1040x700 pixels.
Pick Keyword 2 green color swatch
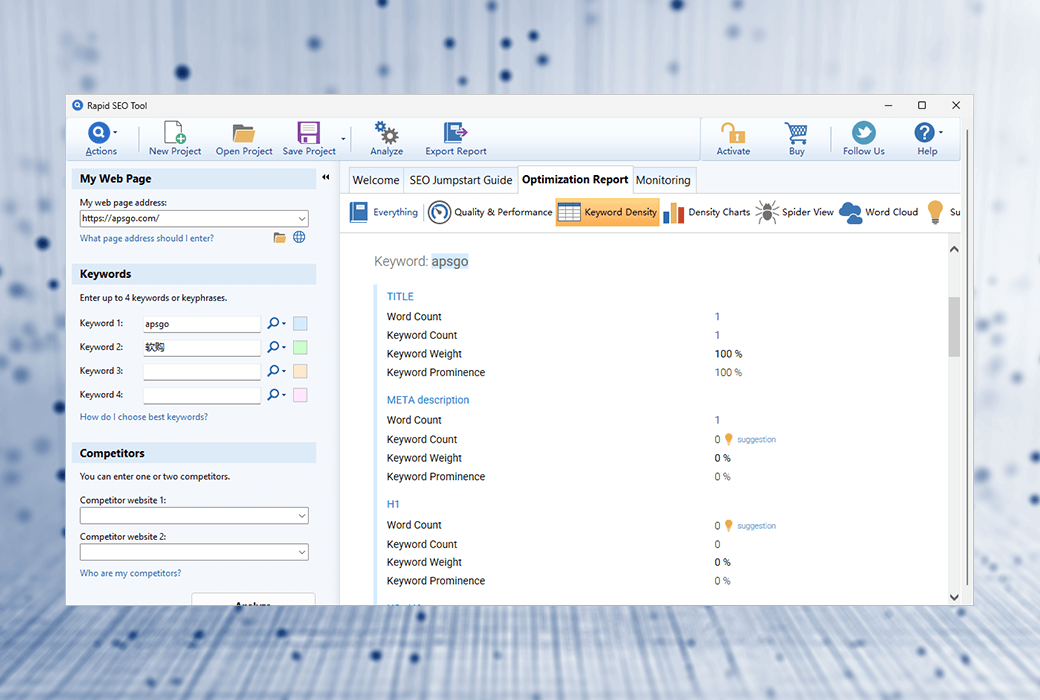300,347
